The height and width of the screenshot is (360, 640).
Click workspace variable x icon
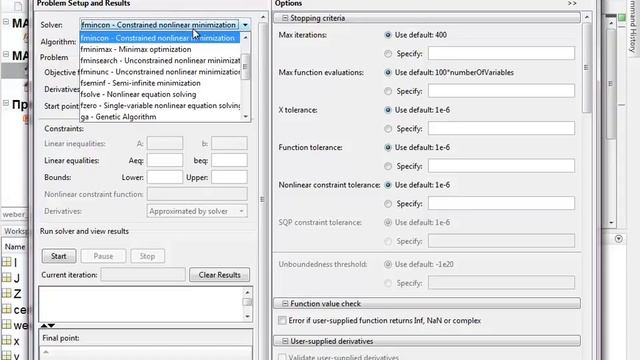(x=7, y=340)
